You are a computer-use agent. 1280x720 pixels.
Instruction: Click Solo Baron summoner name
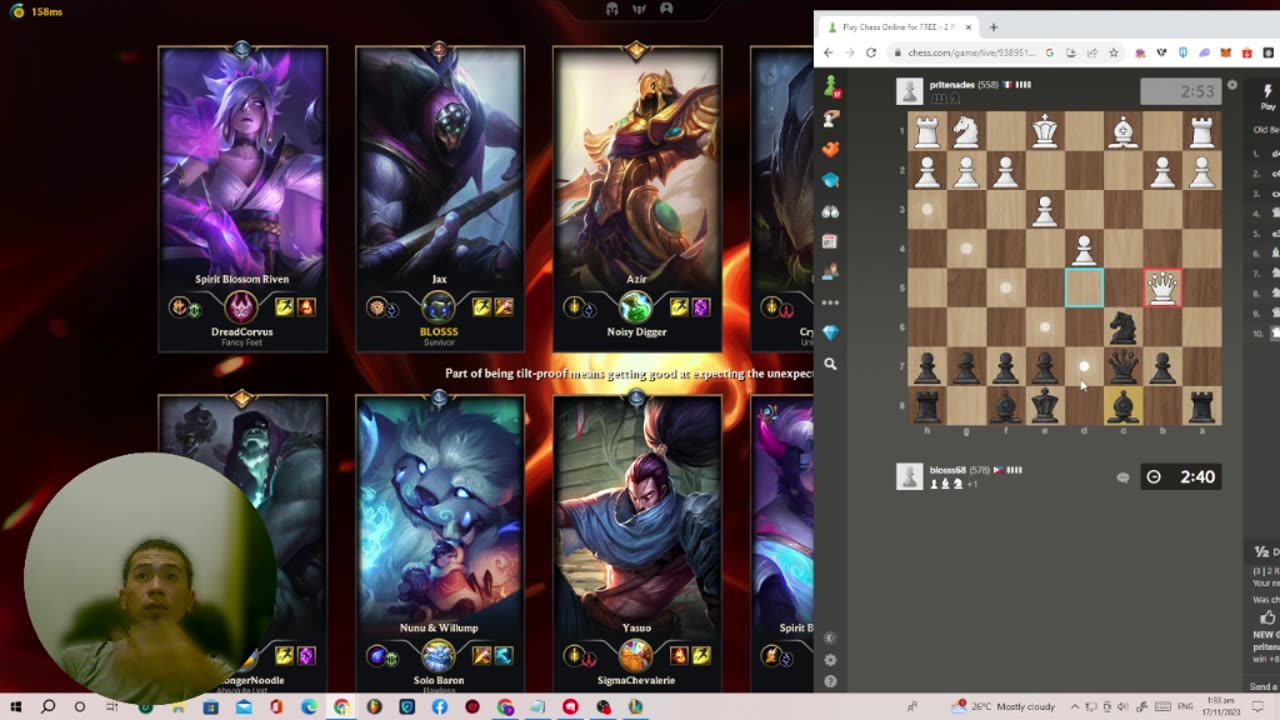point(439,680)
